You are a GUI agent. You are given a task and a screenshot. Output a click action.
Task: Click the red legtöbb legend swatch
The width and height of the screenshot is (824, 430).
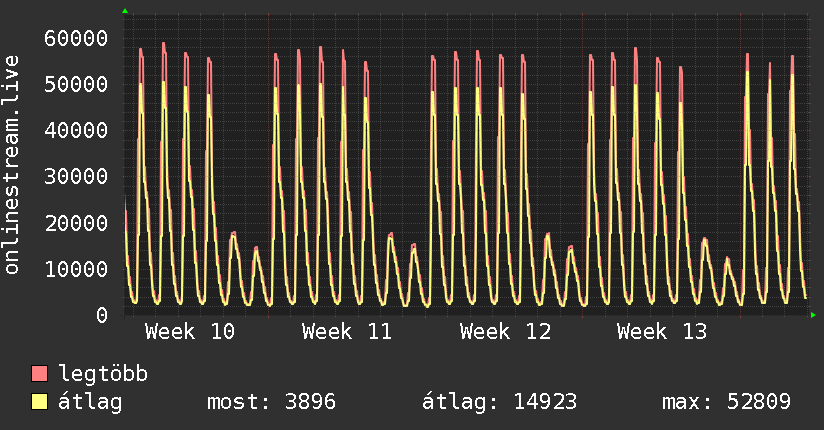(40, 374)
